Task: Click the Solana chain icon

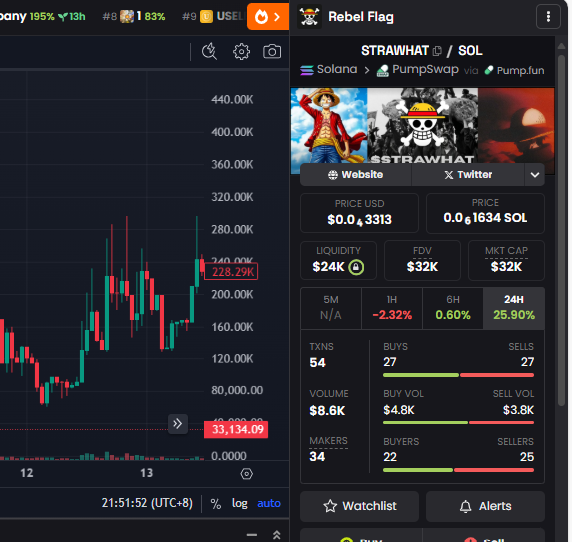Action: click(307, 70)
